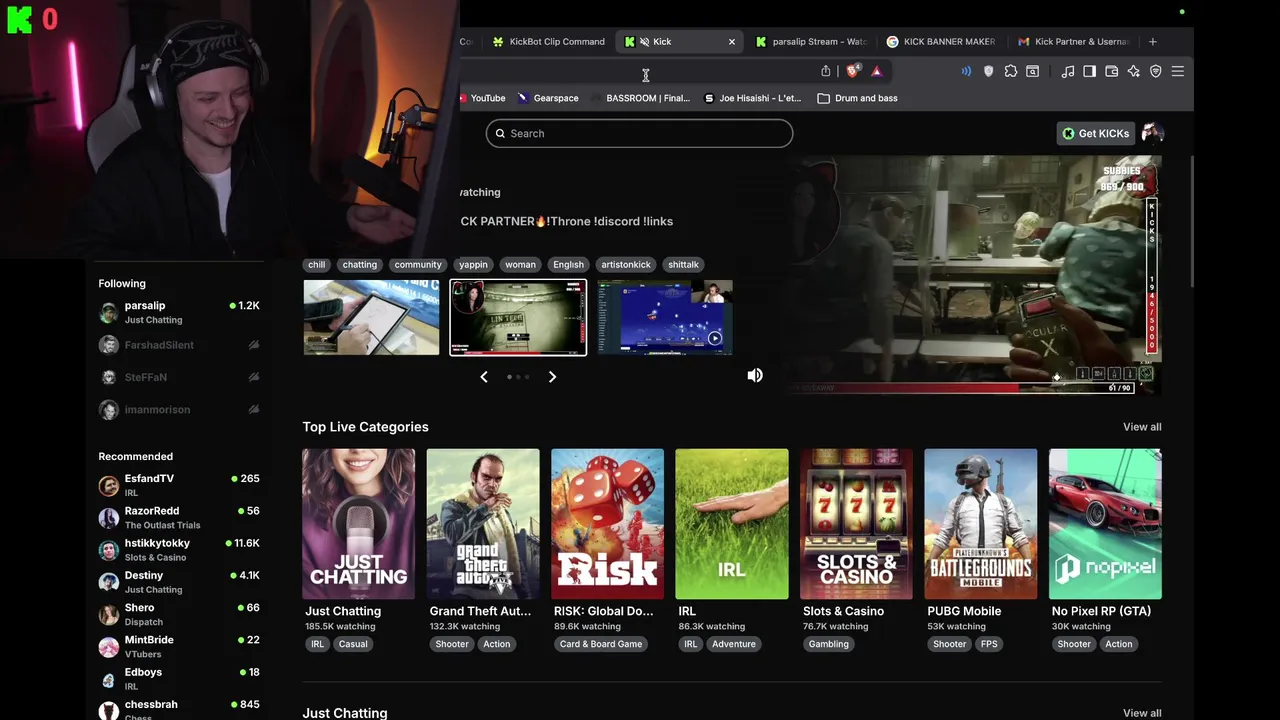Open Slots & Casino category card
This screenshot has height=720, width=1280.
point(856,524)
